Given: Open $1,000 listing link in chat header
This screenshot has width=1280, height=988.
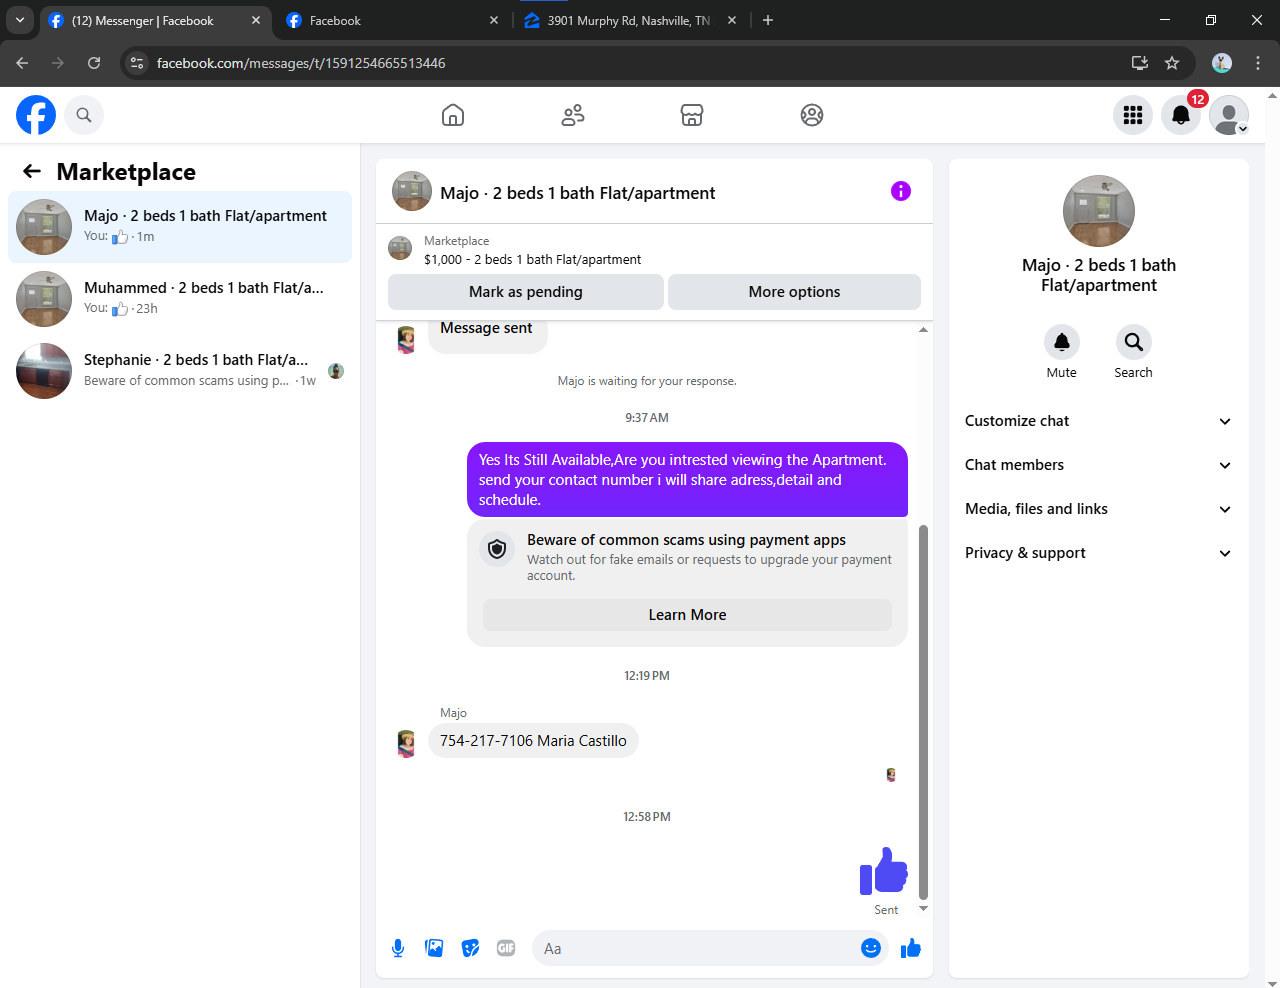Looking at the screenshot, I should [x=532, y=259].
